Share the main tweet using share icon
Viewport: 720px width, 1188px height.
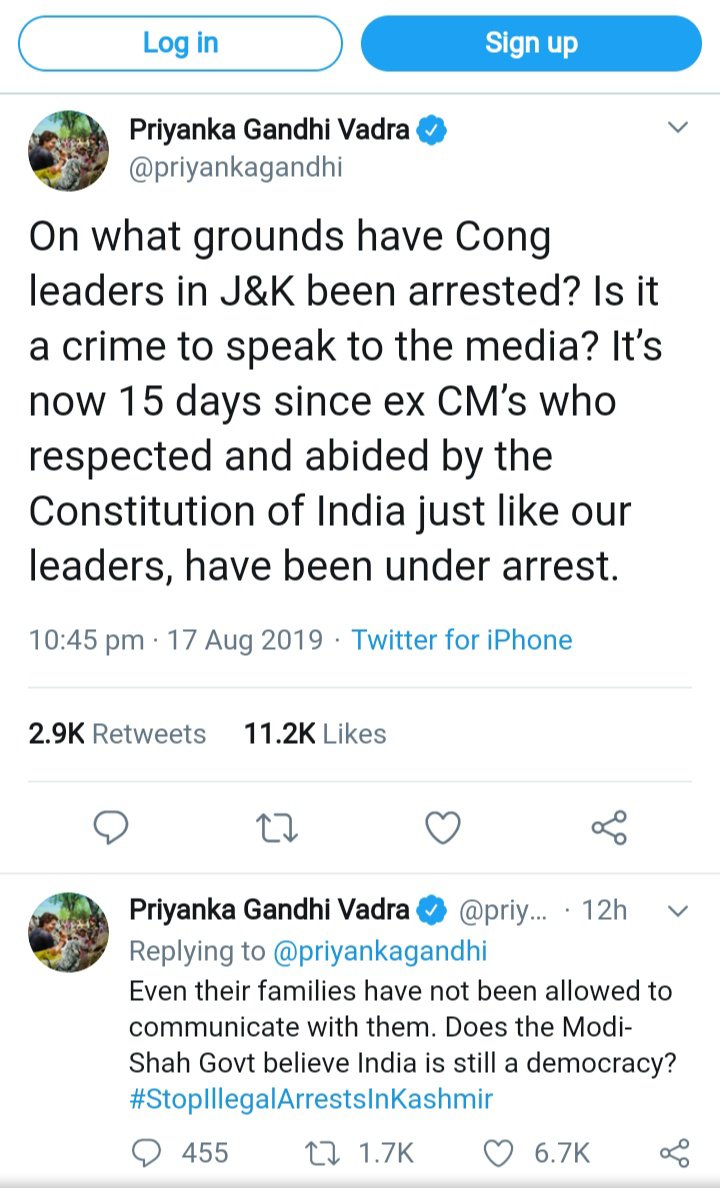(x=608, y=828)
